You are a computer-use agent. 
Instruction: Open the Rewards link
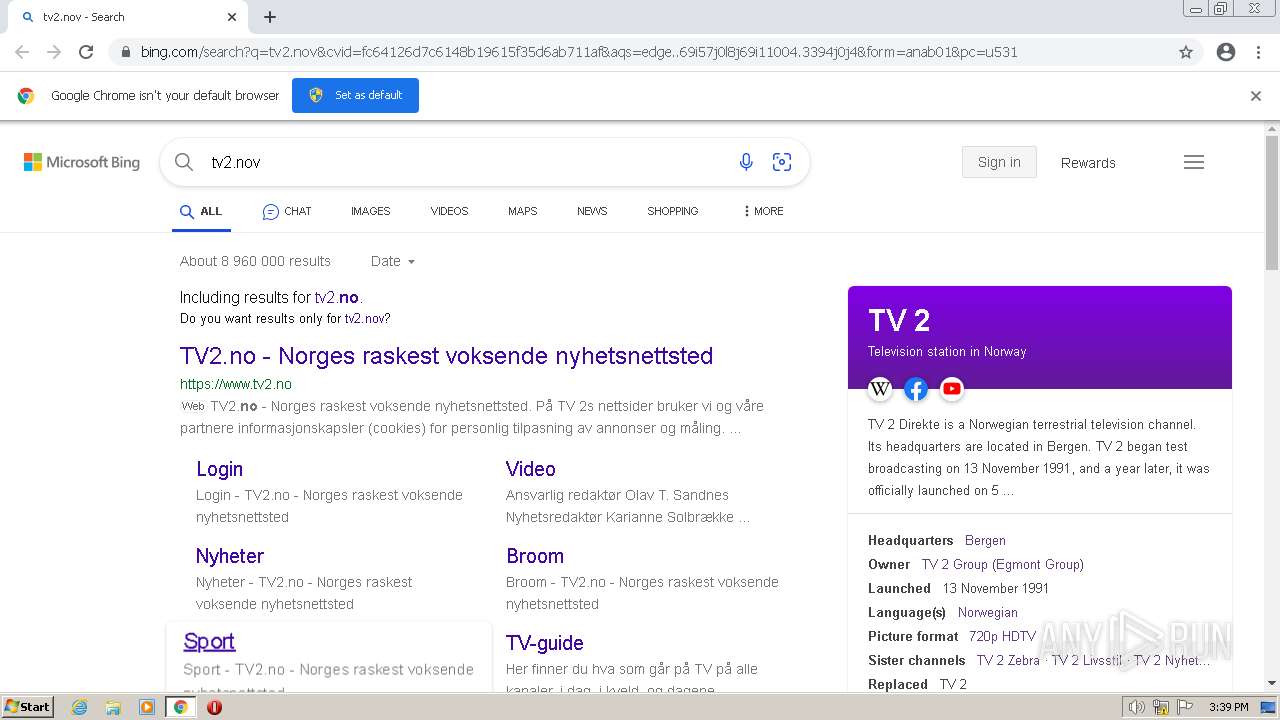1088,163
